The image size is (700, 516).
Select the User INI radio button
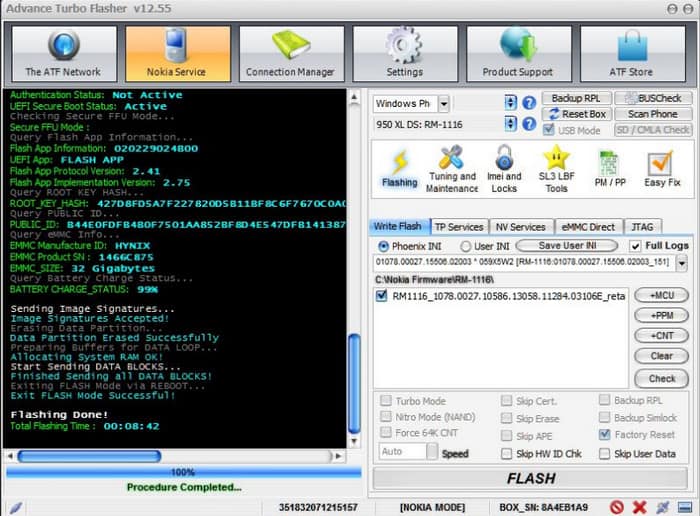pyautogui.click(x=466, y=246)
